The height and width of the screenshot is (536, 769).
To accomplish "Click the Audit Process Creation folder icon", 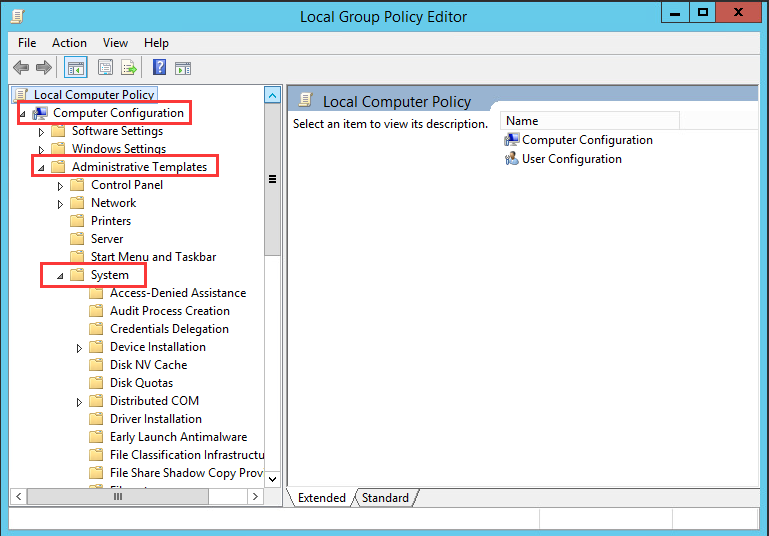I will click(96, 311).
